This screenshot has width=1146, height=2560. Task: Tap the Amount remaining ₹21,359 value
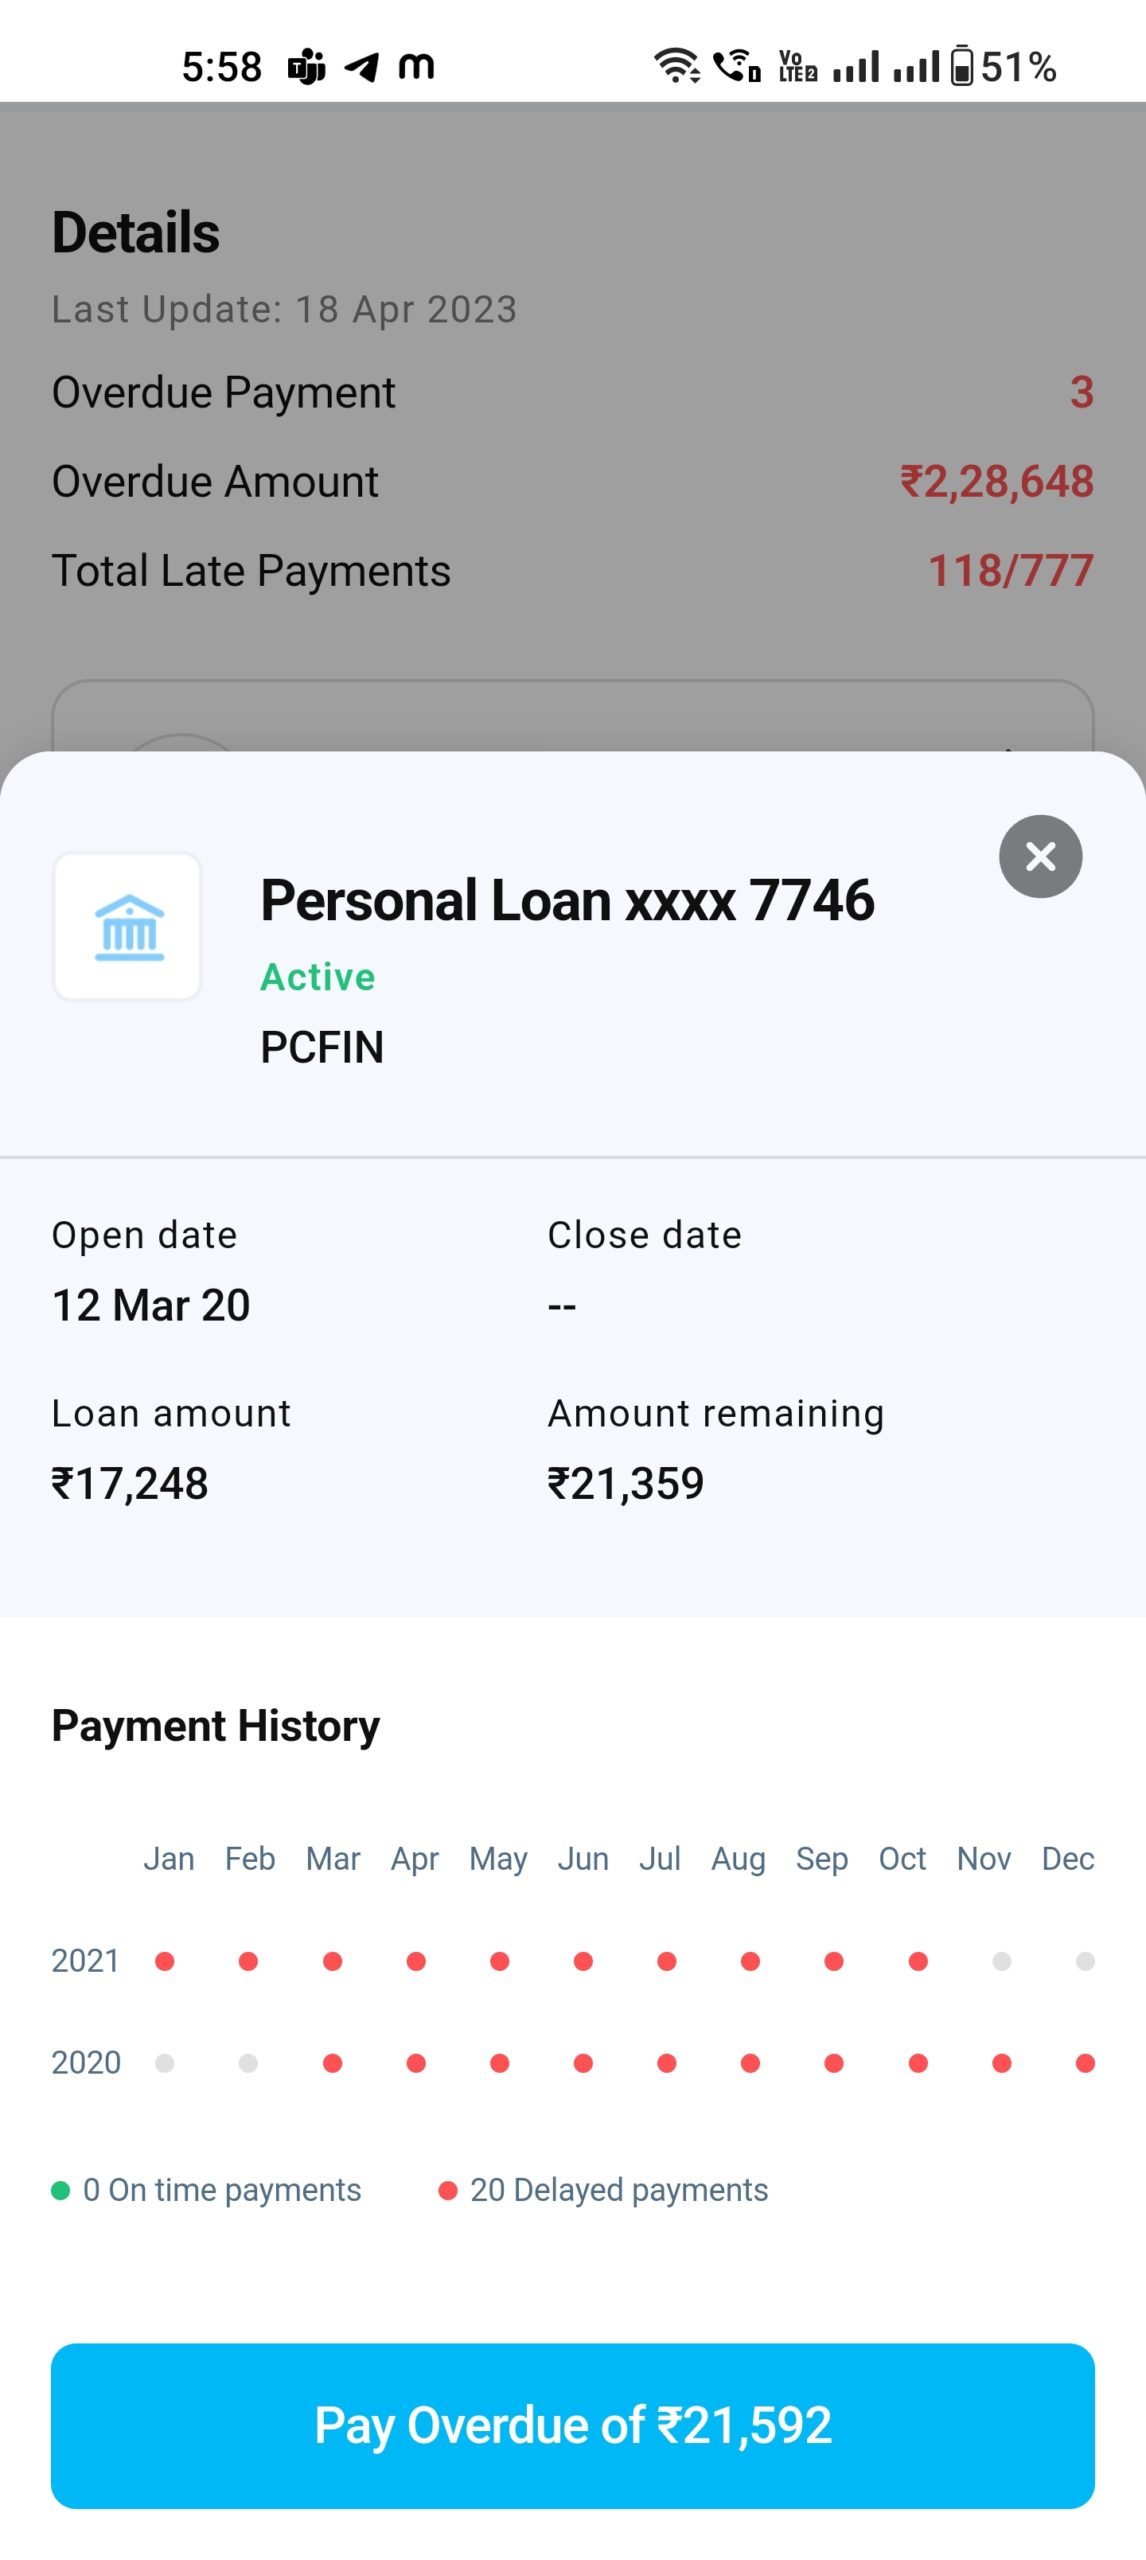tap(626, 1483)
